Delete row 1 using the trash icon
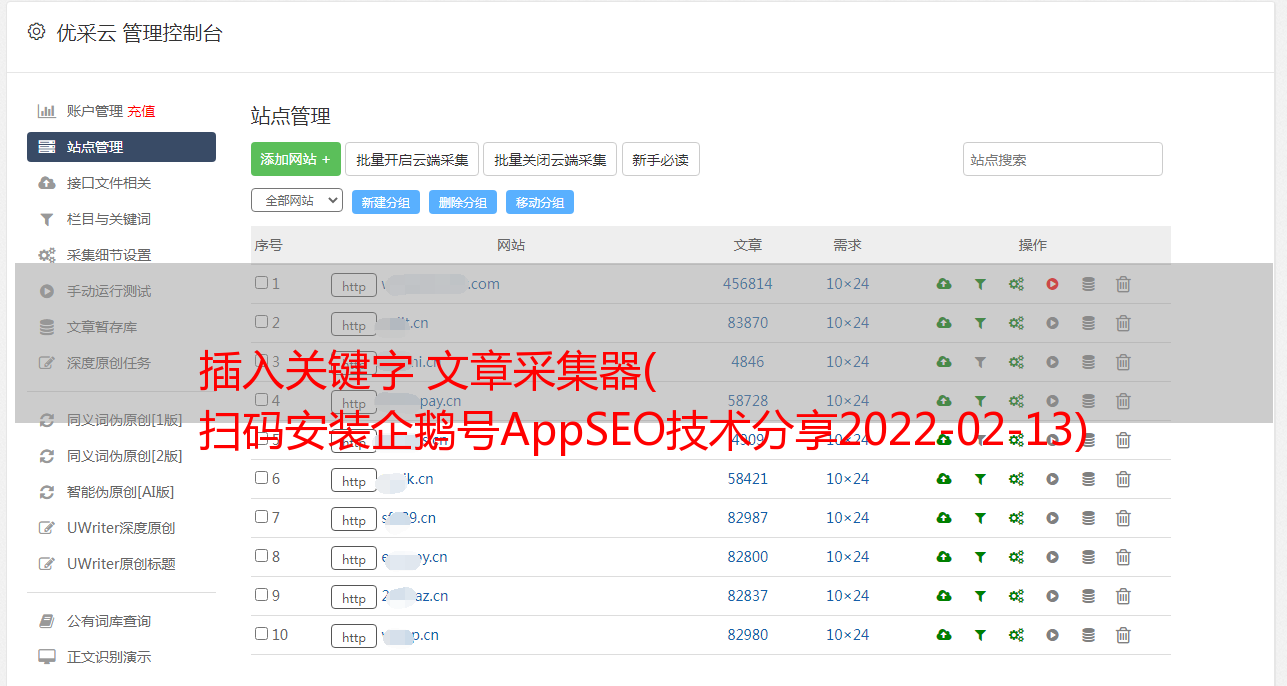This screenshot has width=1287, height=686. coord(1123,284)
